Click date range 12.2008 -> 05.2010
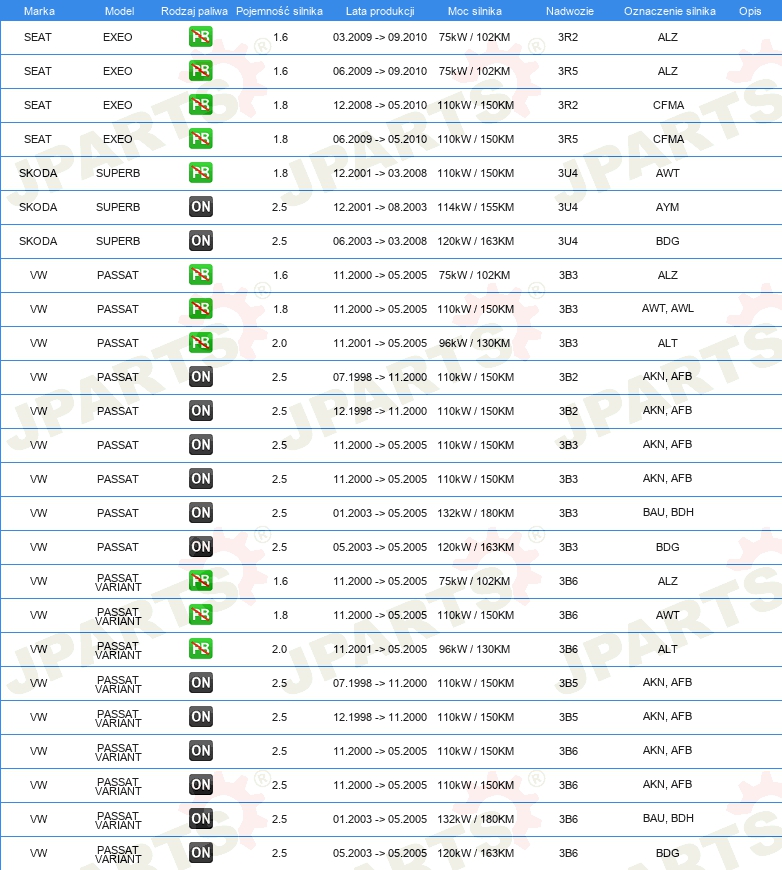782x870 pixels. point(380,105)
